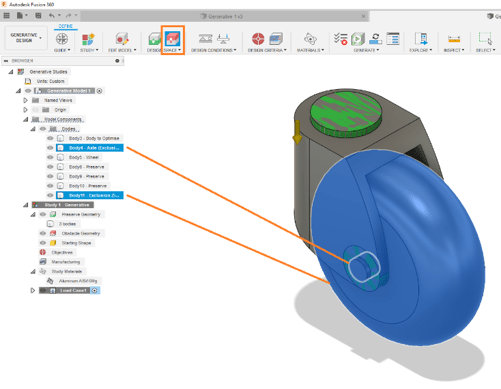Open the Design Conditions menu
Image resolution: width=501 pixels, height=389 pixels.
tap(214, 50)
